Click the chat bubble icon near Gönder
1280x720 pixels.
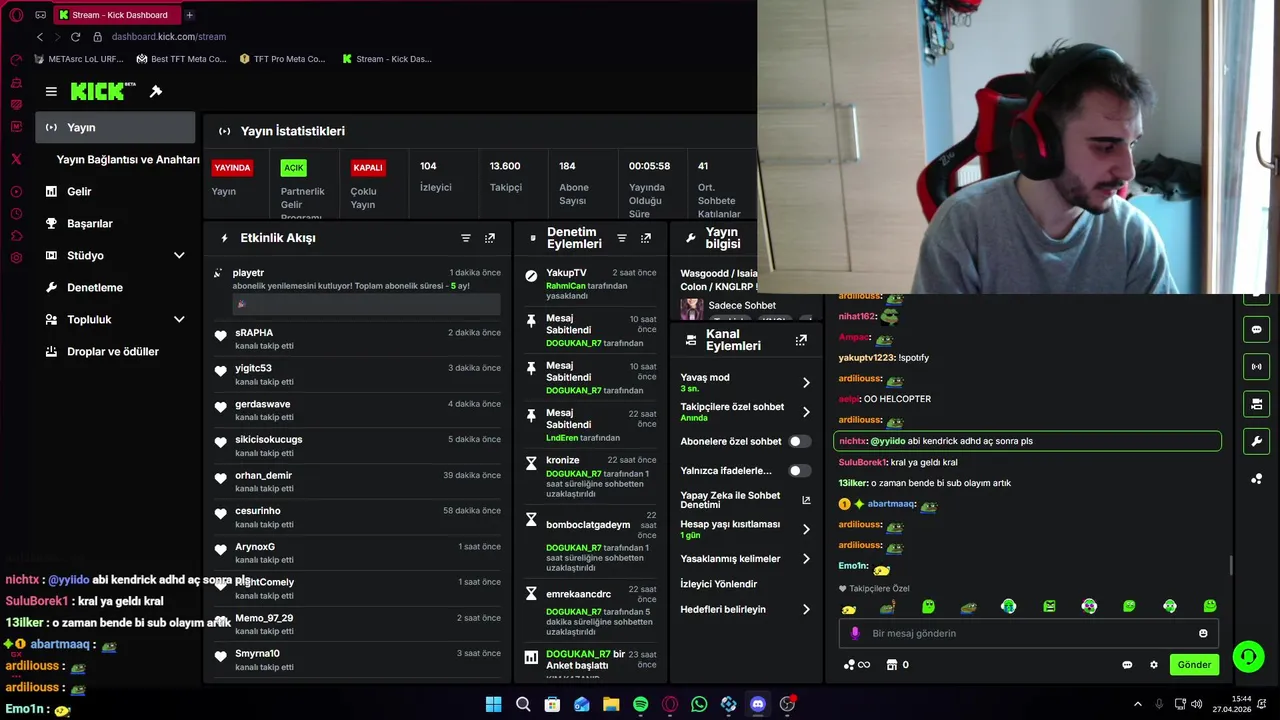[x=1127, y=665]
